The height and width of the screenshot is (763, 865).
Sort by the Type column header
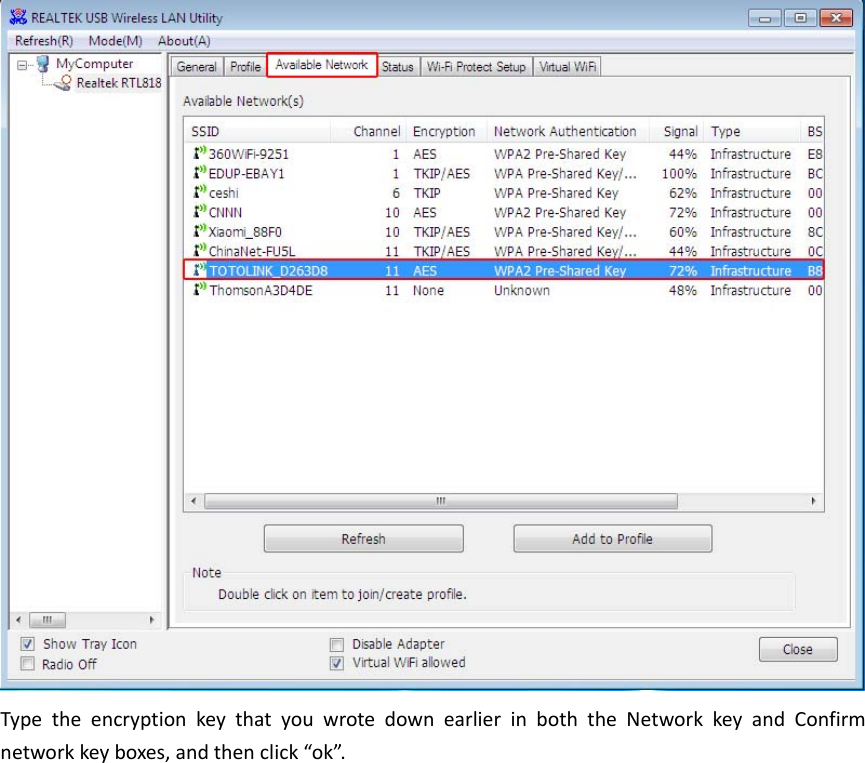coord(752,131)
